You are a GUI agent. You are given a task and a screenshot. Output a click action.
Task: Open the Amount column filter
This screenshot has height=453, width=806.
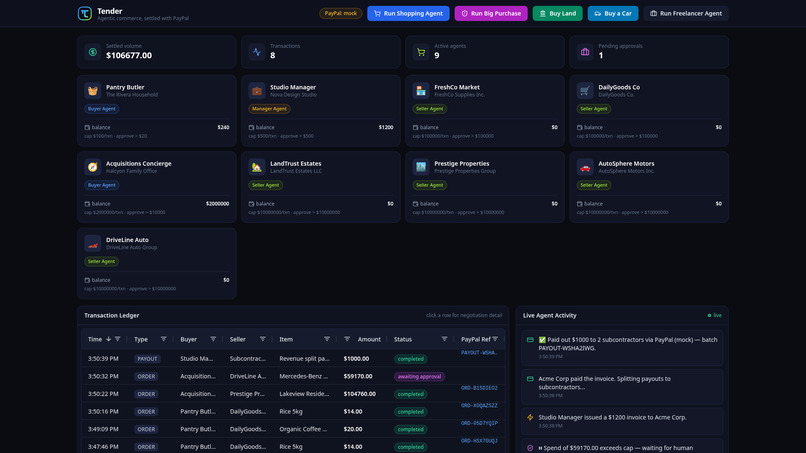click(347, 339)
